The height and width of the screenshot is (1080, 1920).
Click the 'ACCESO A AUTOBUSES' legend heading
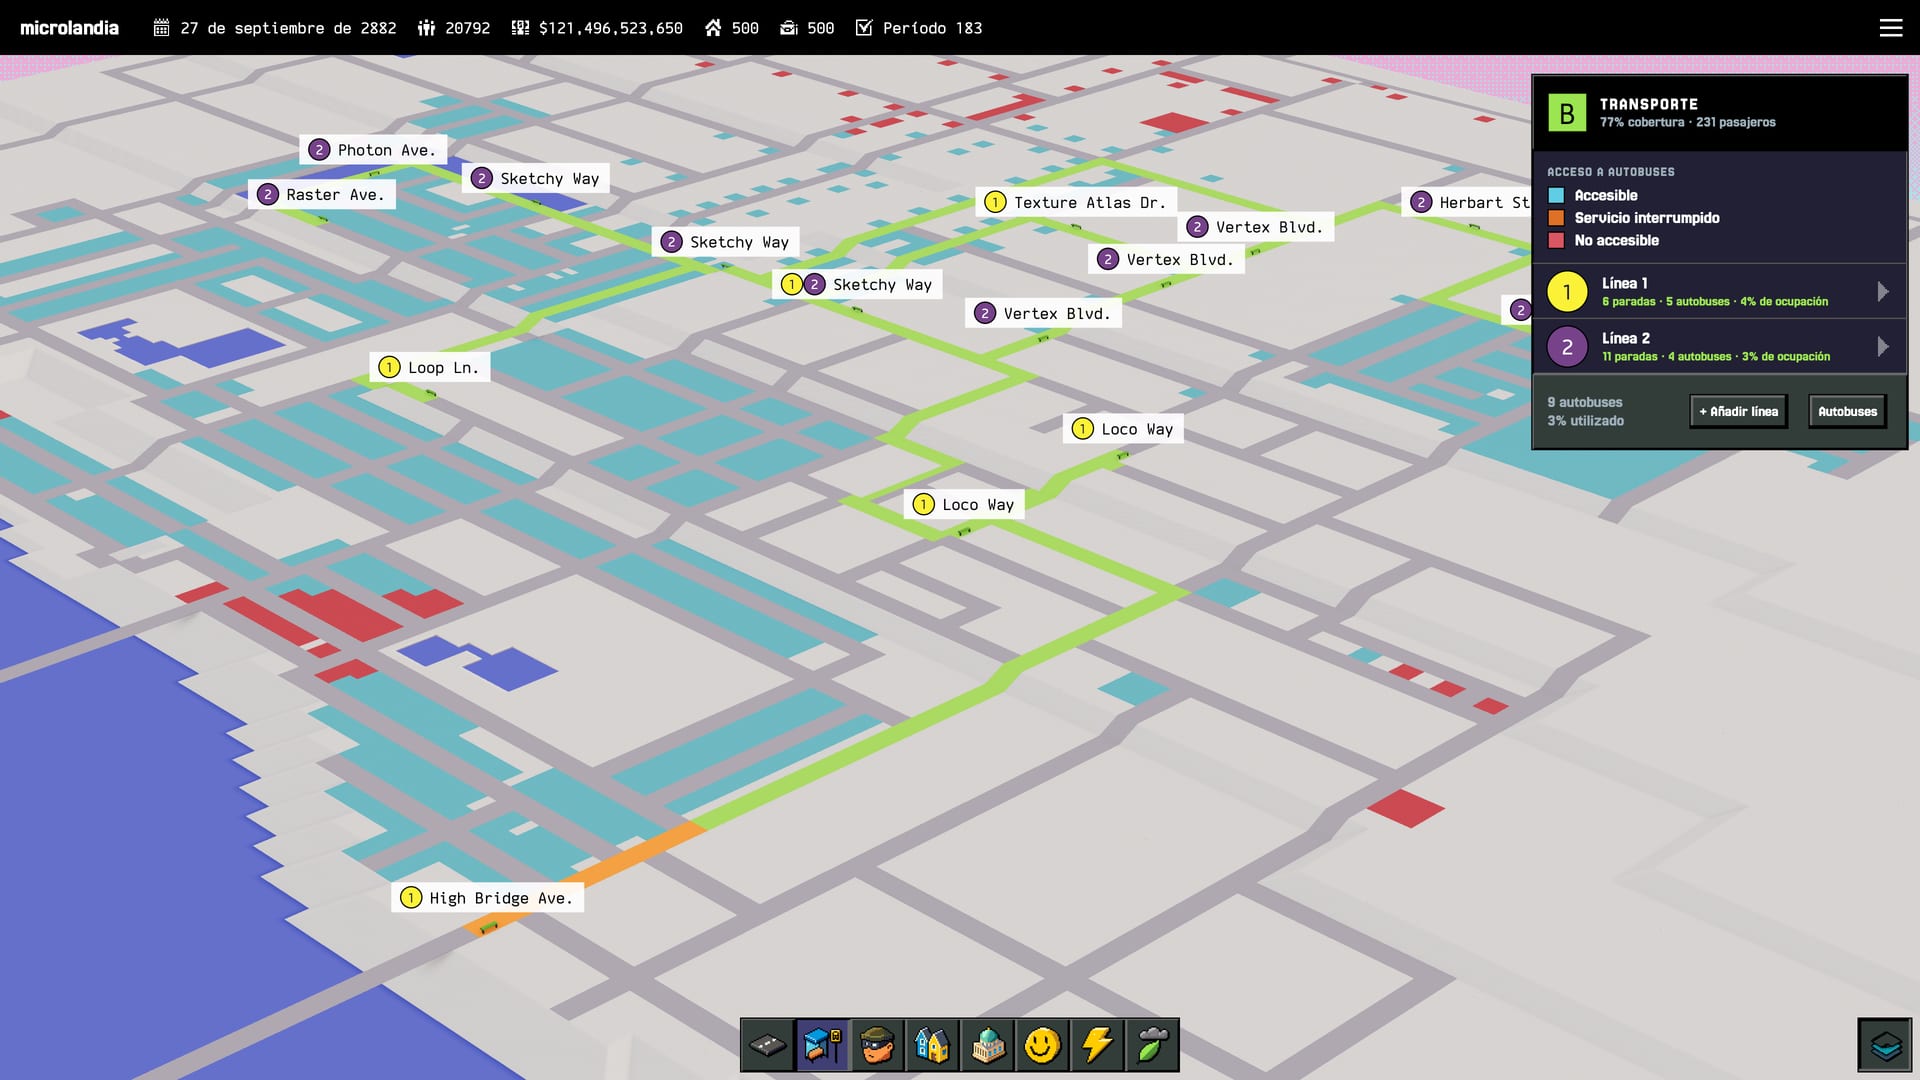pos(1610,172)
